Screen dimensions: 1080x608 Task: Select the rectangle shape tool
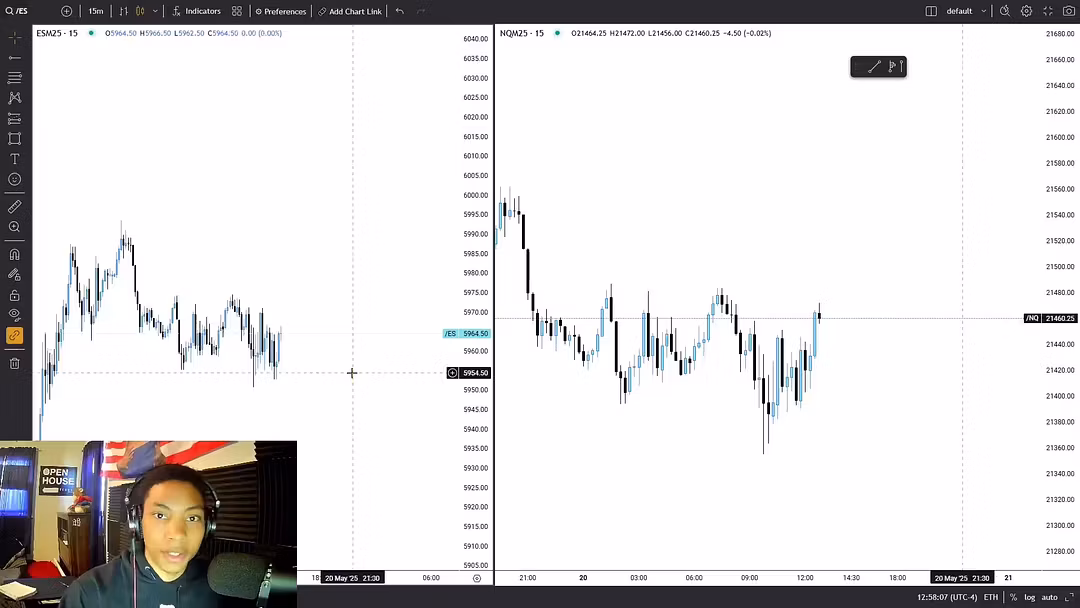click(14, 138)
